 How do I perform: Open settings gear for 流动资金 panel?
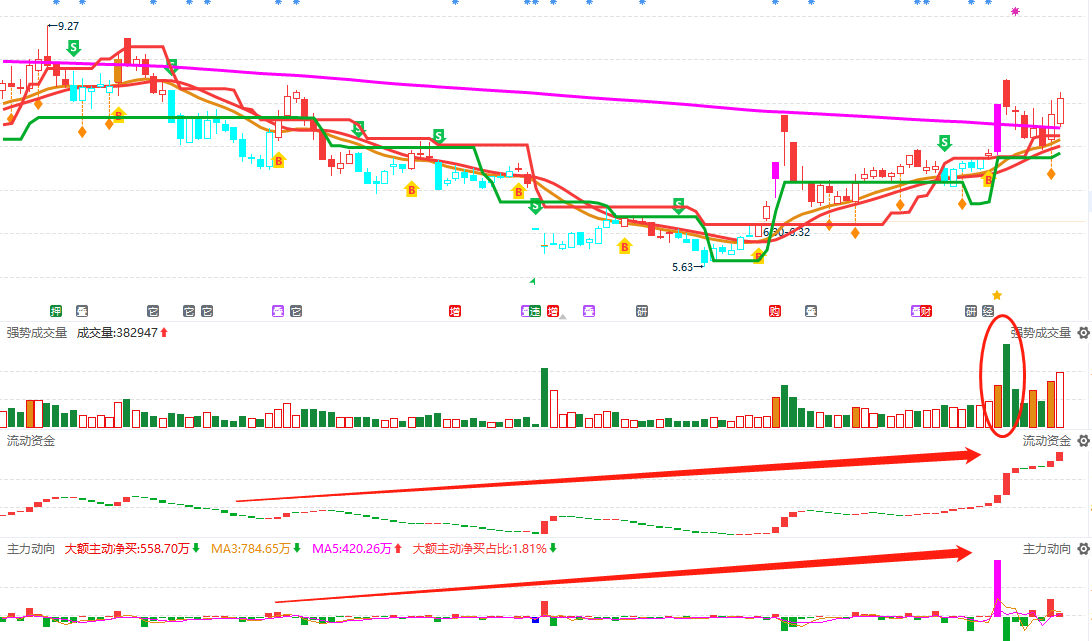tap(1083, 441)
